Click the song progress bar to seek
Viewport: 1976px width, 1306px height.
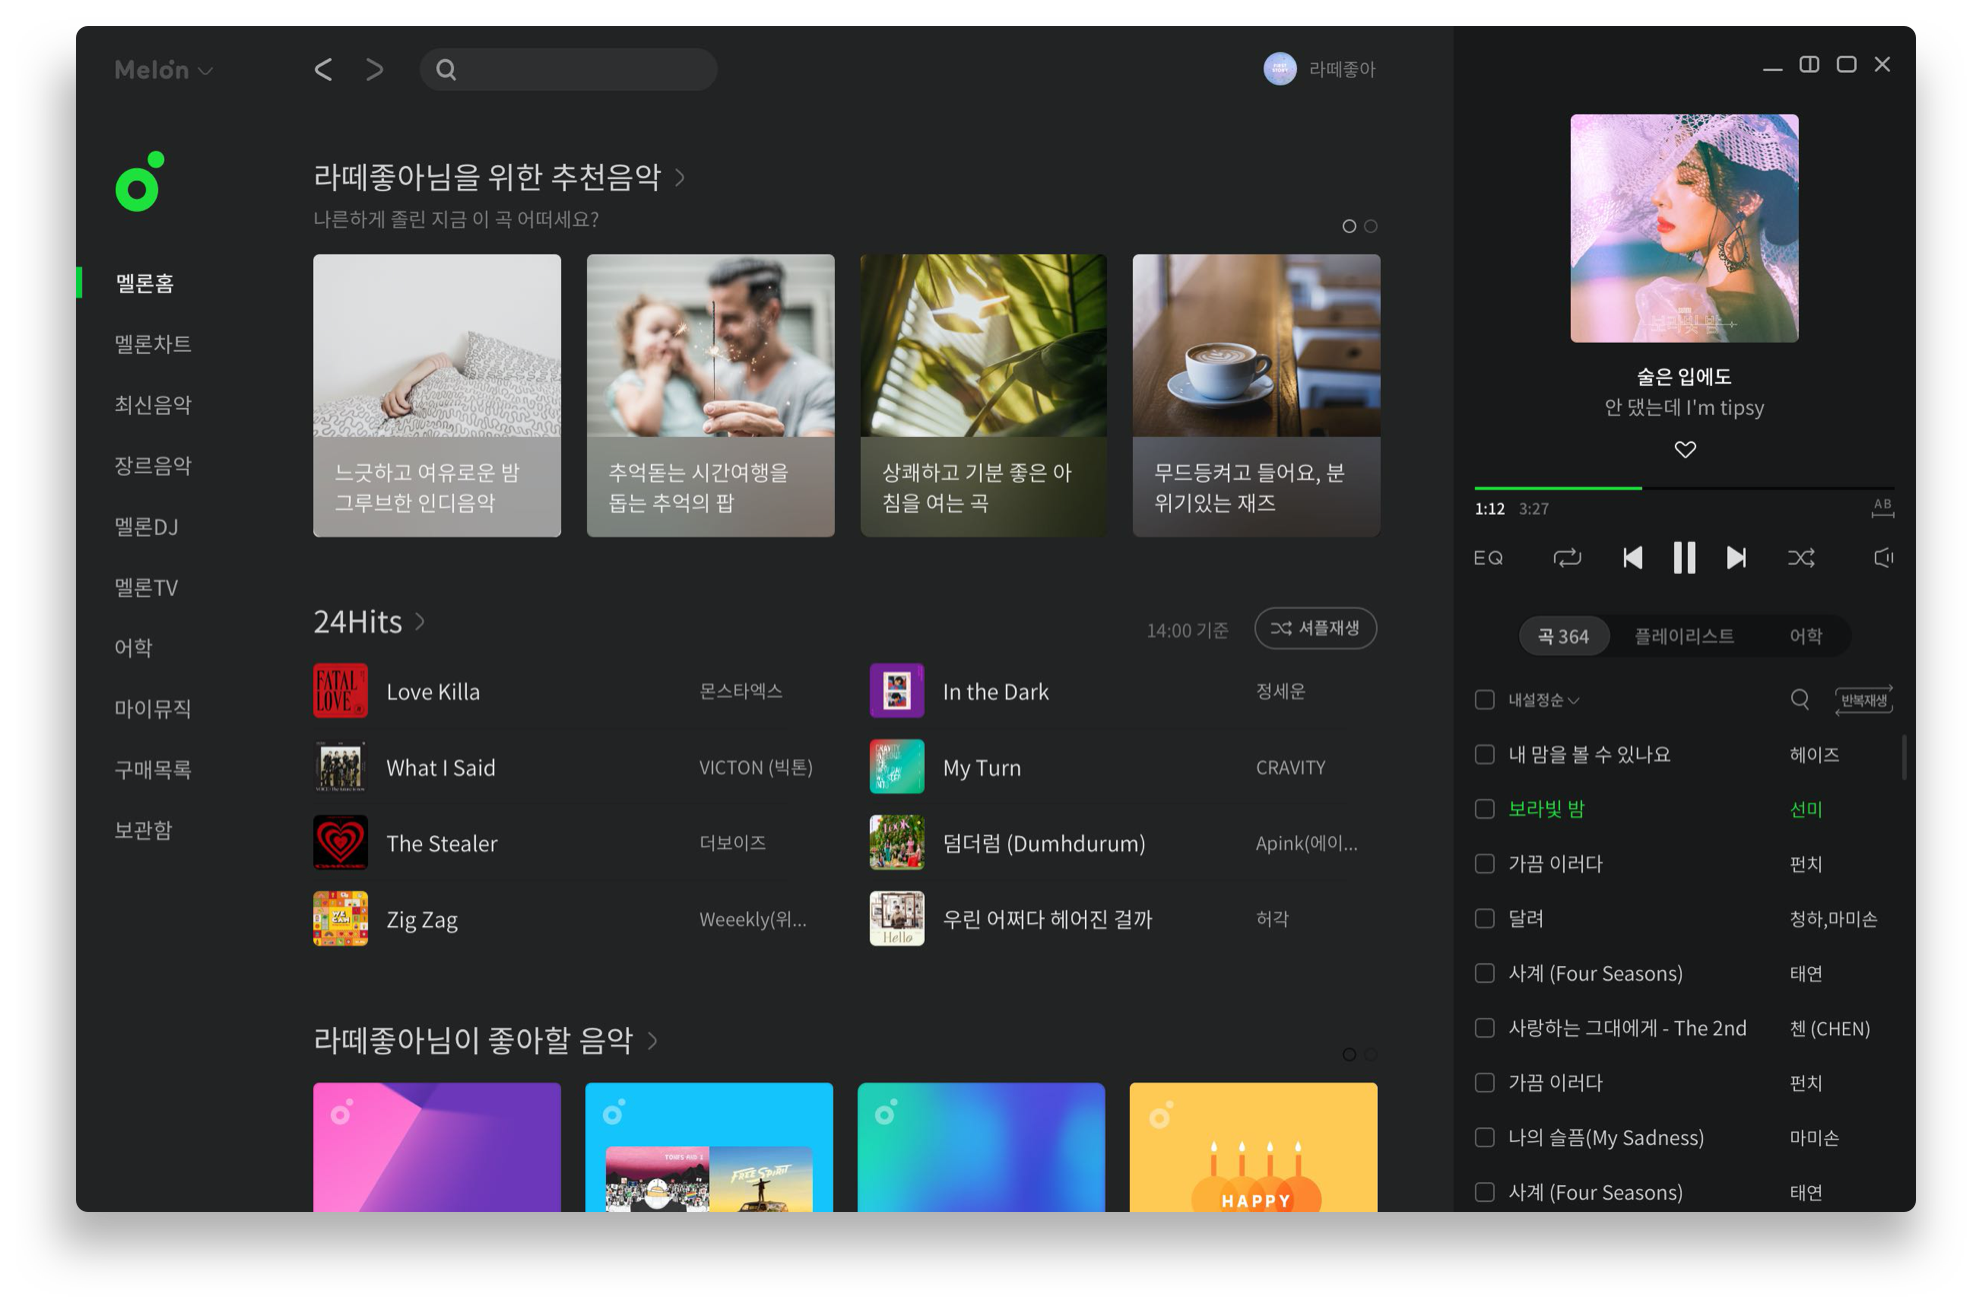[1683, 487]
